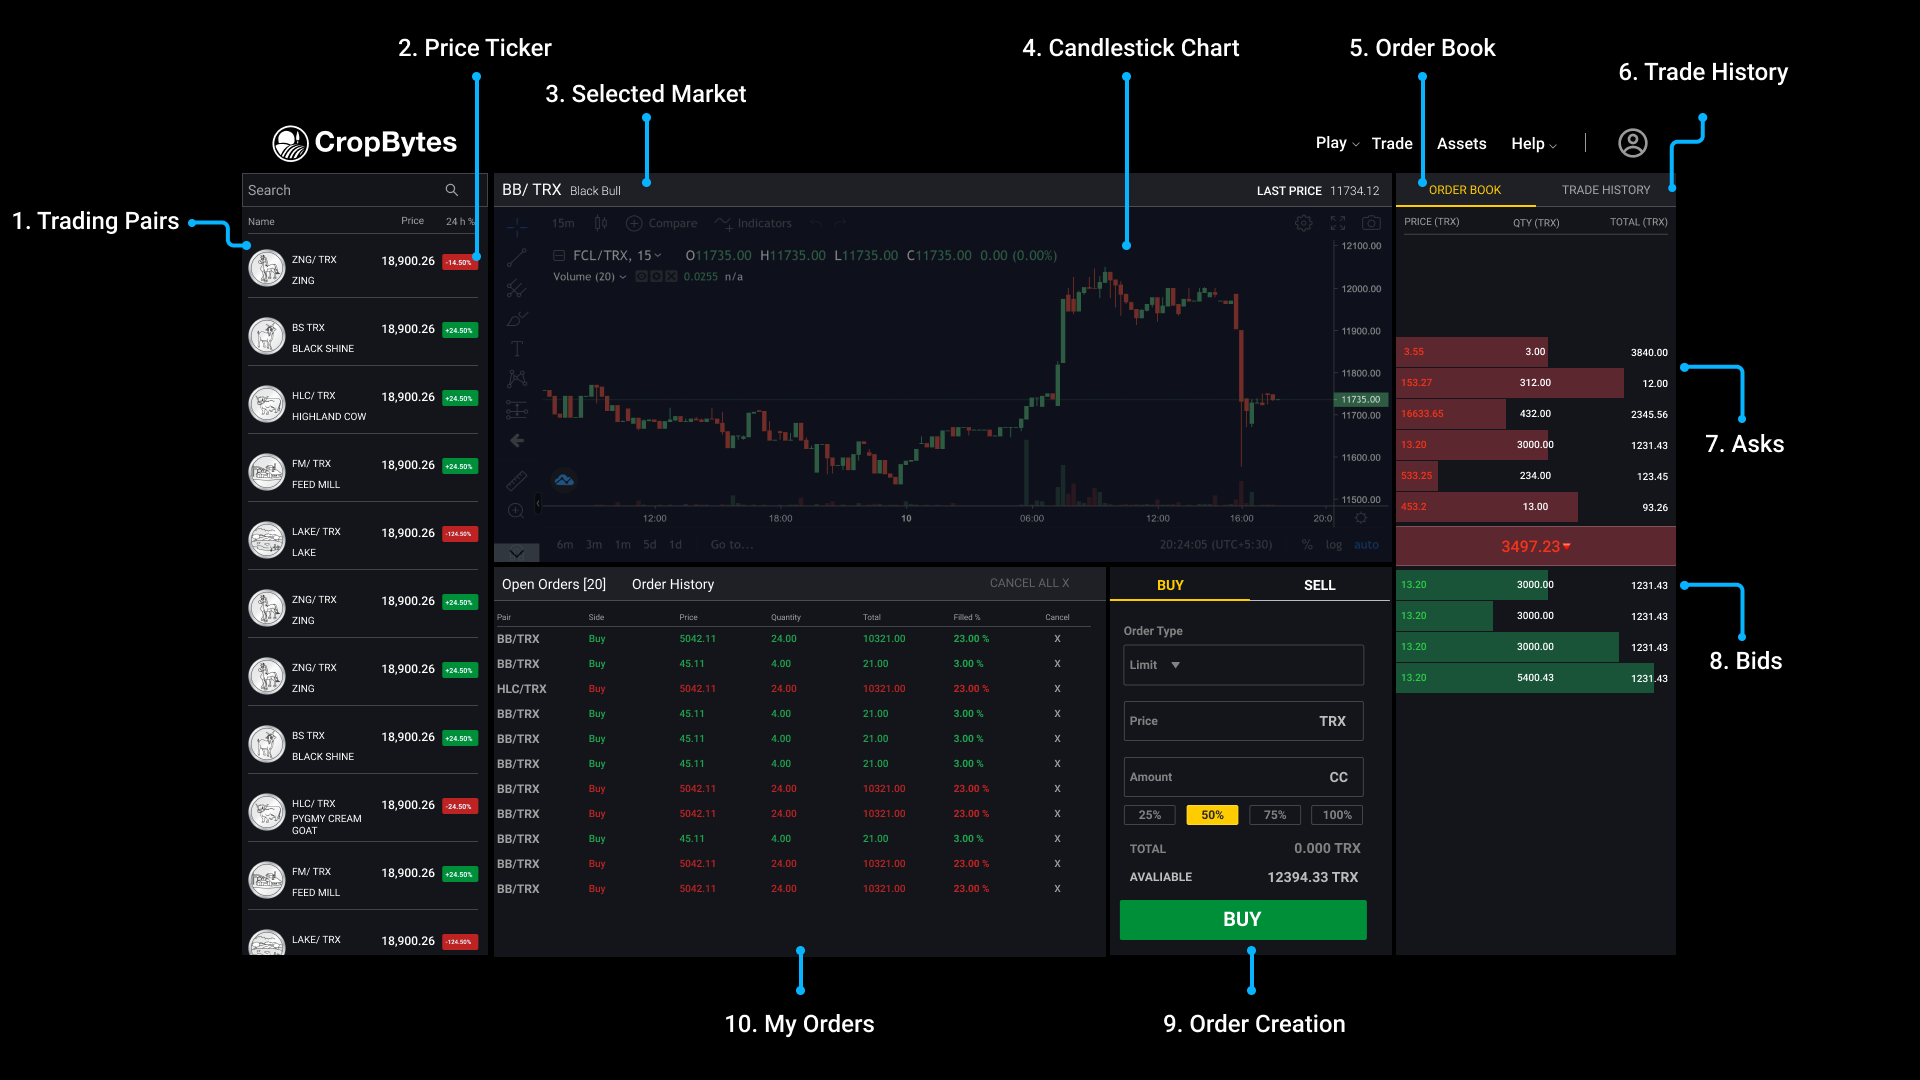Expand the Play menu chevron
Image resolution: width=1920 pixels, height=1080 pixels.
tap(1356, 145)
